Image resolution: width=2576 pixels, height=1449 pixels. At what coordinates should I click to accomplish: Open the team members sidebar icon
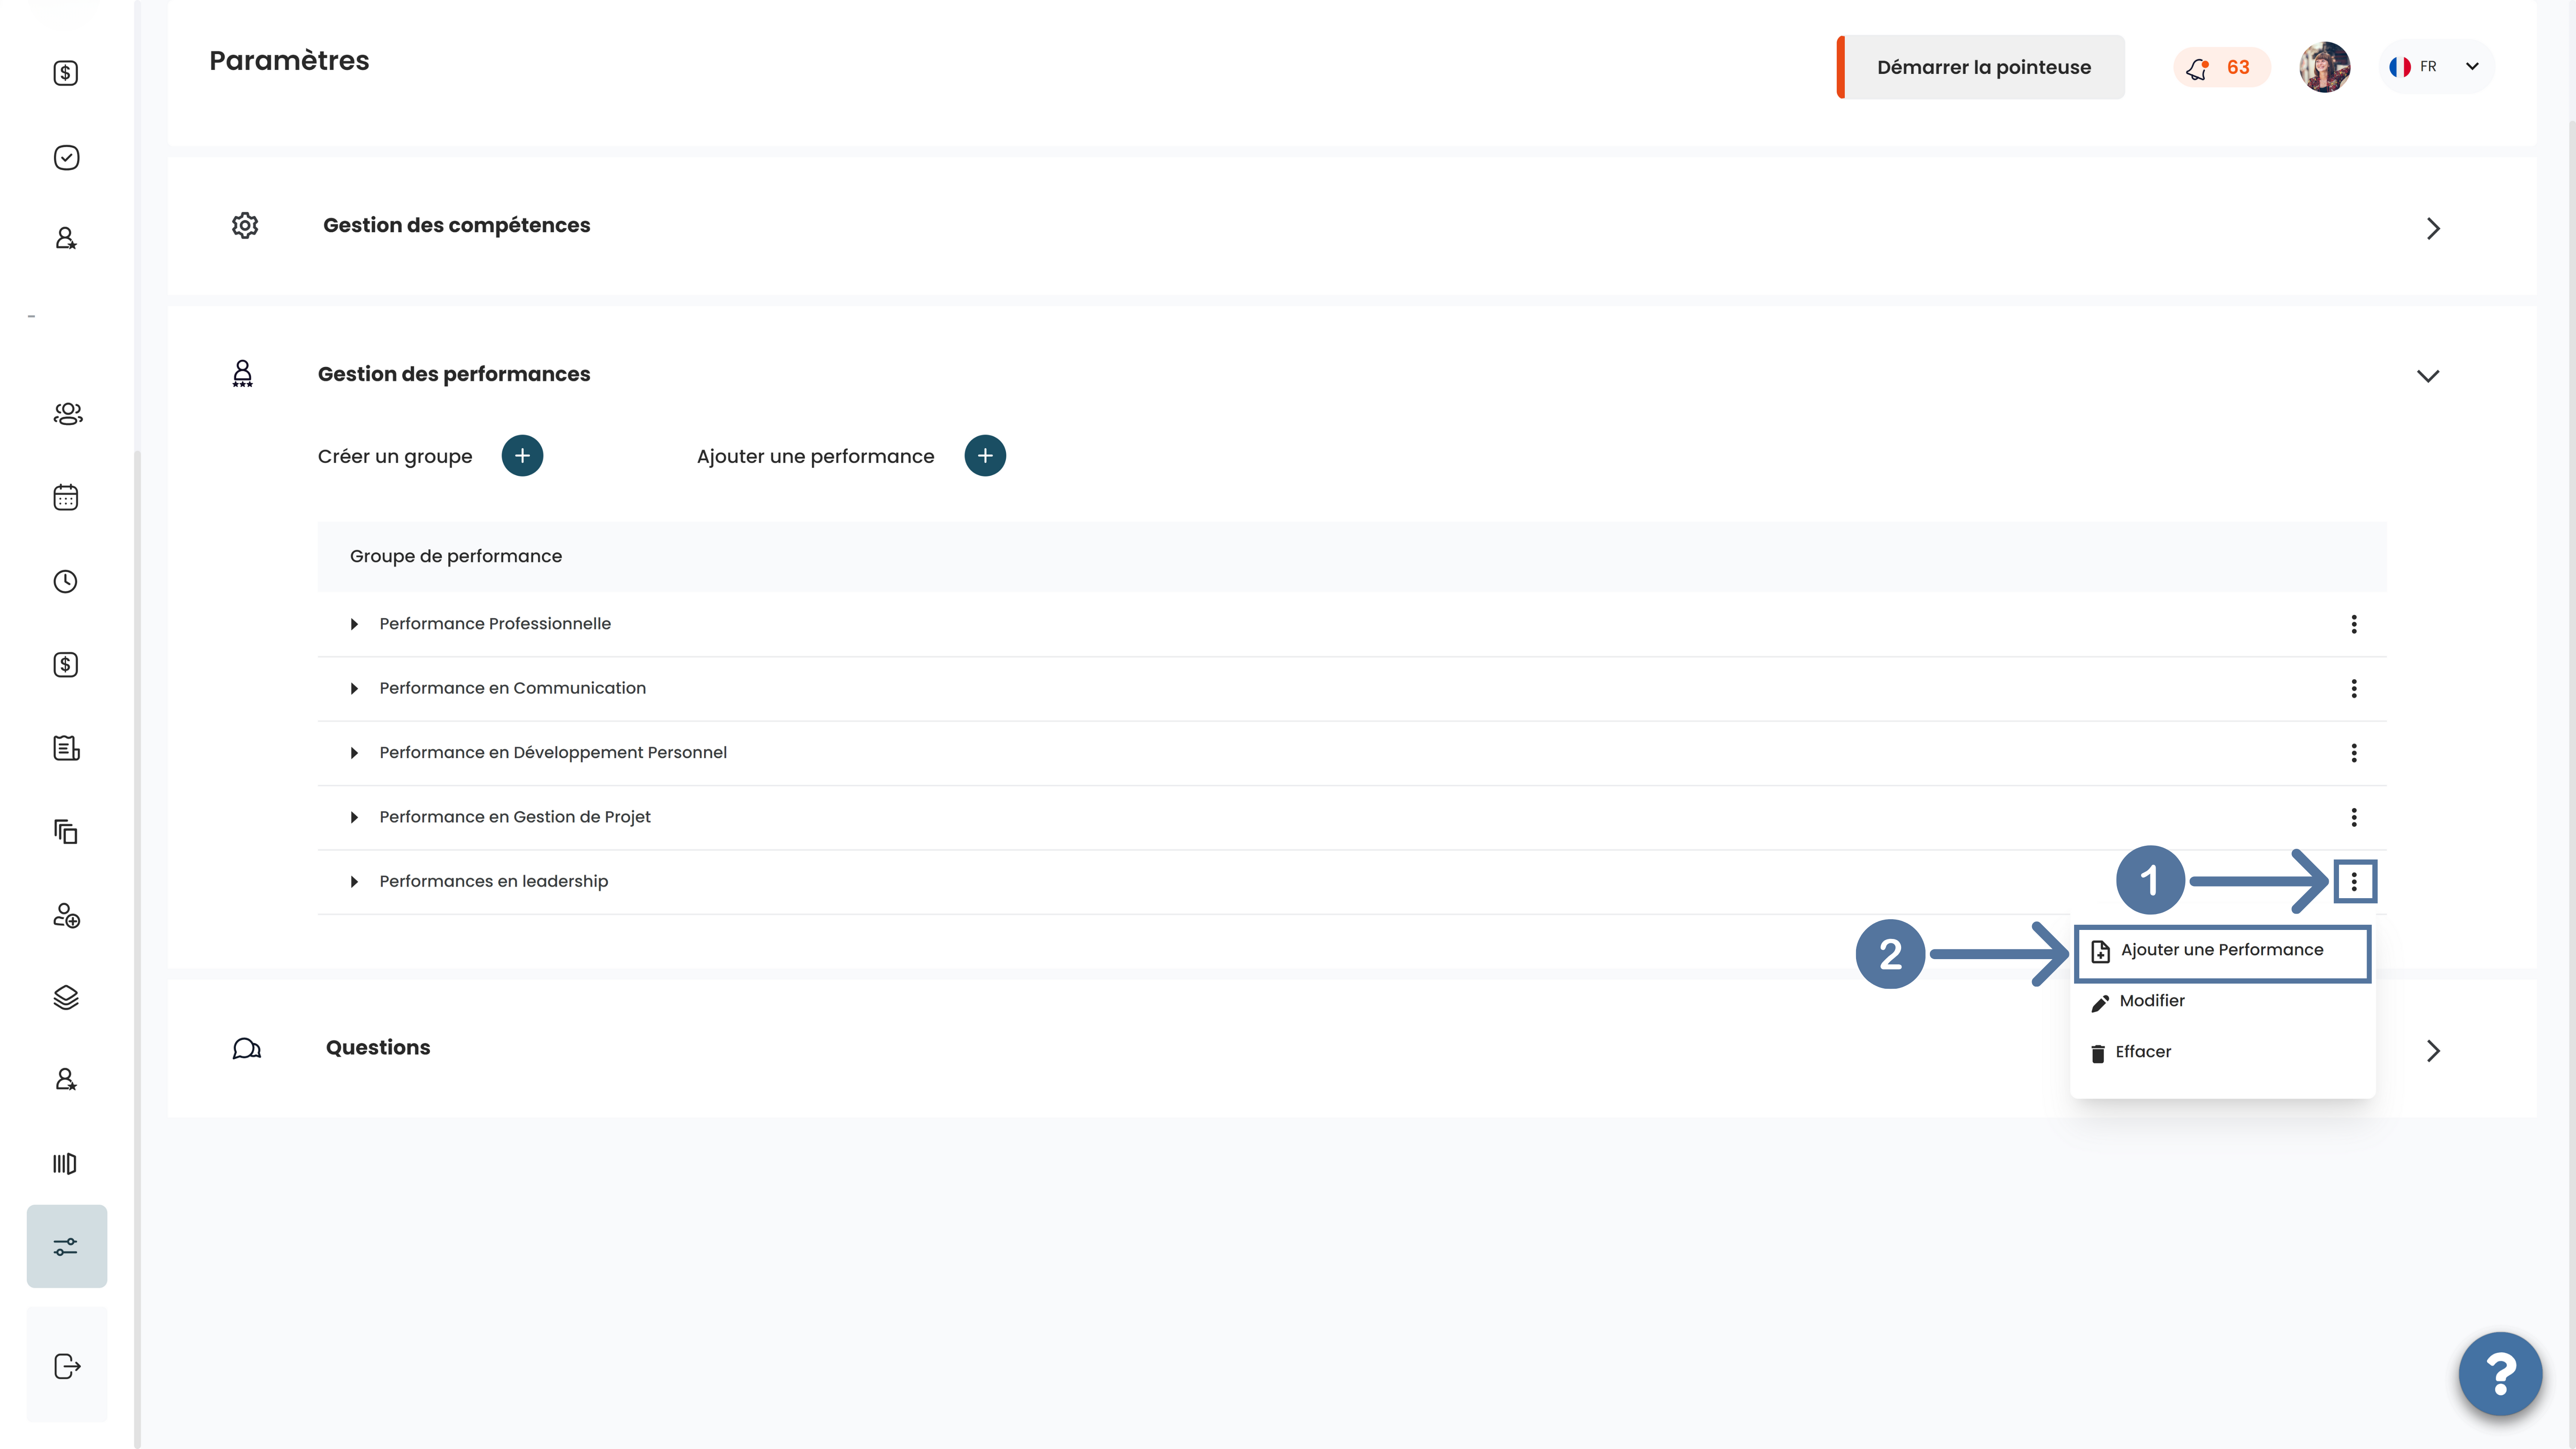67,413
